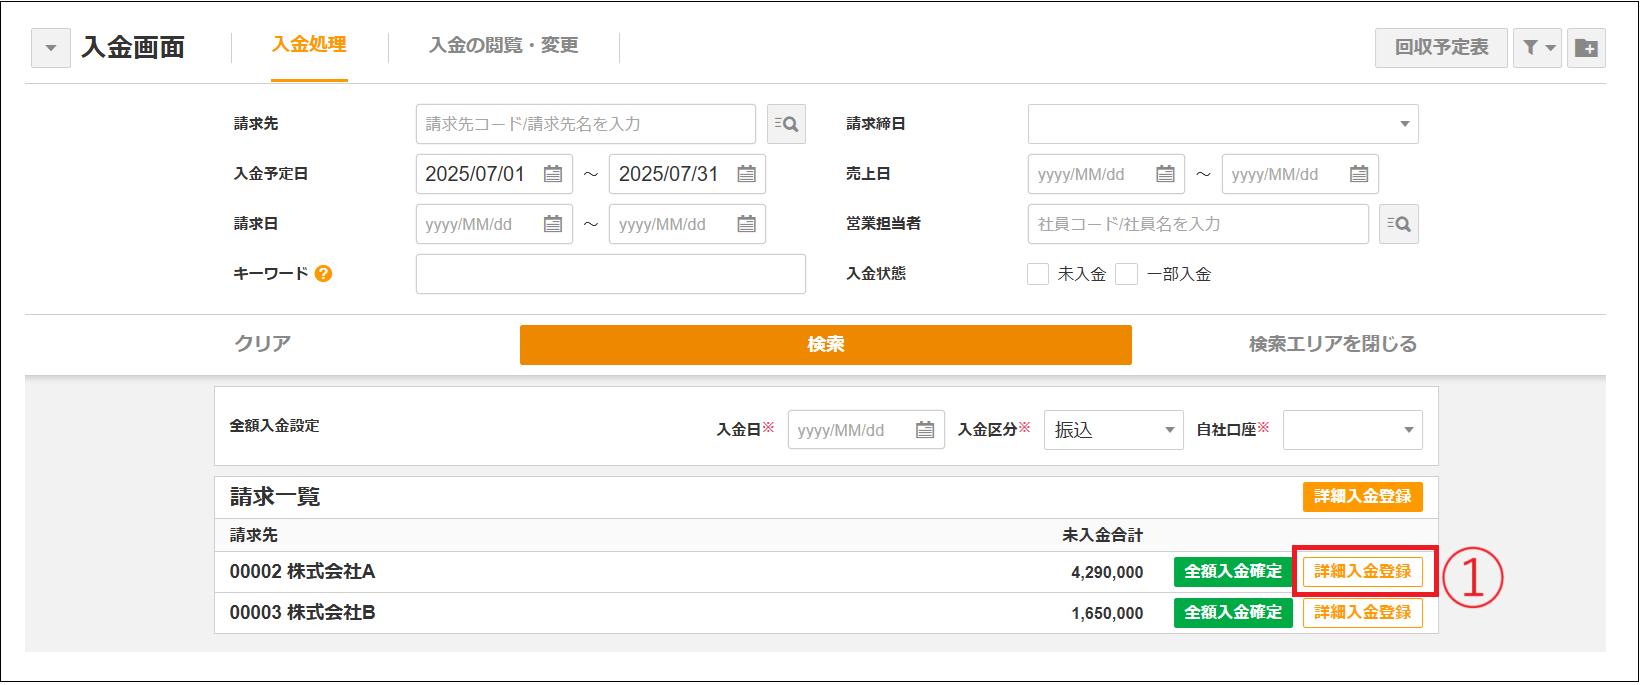
Task: Check the 一部入金 checkbox
Action: click(x=1127, y=274)
